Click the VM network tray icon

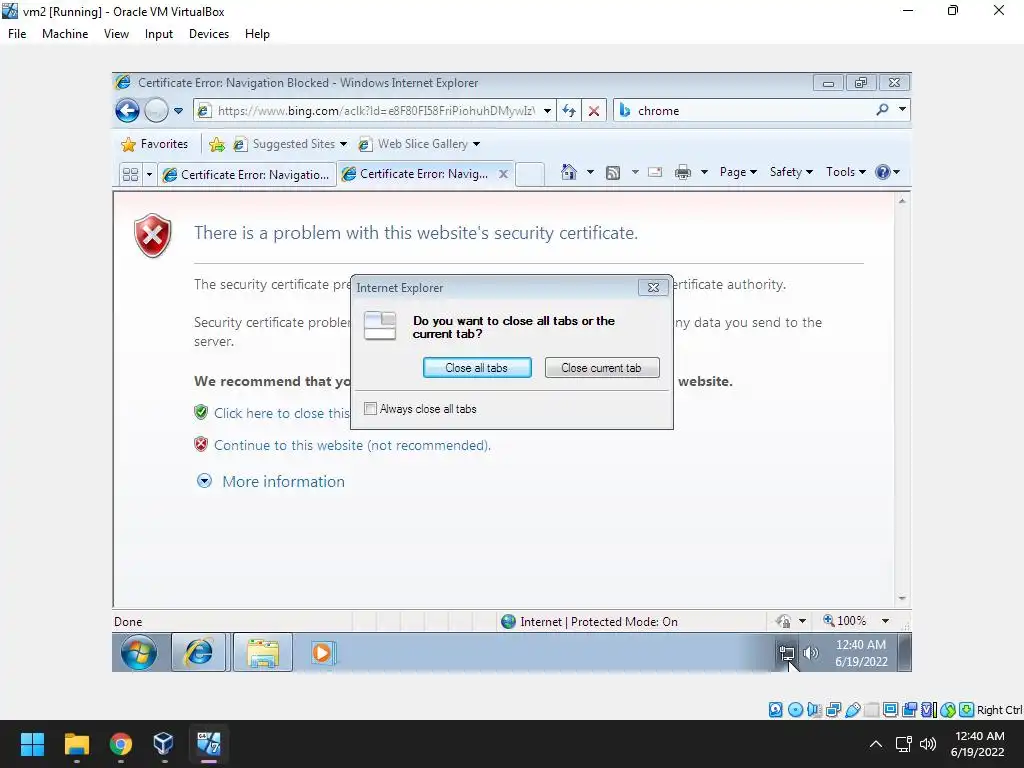(x=786, y=652)
